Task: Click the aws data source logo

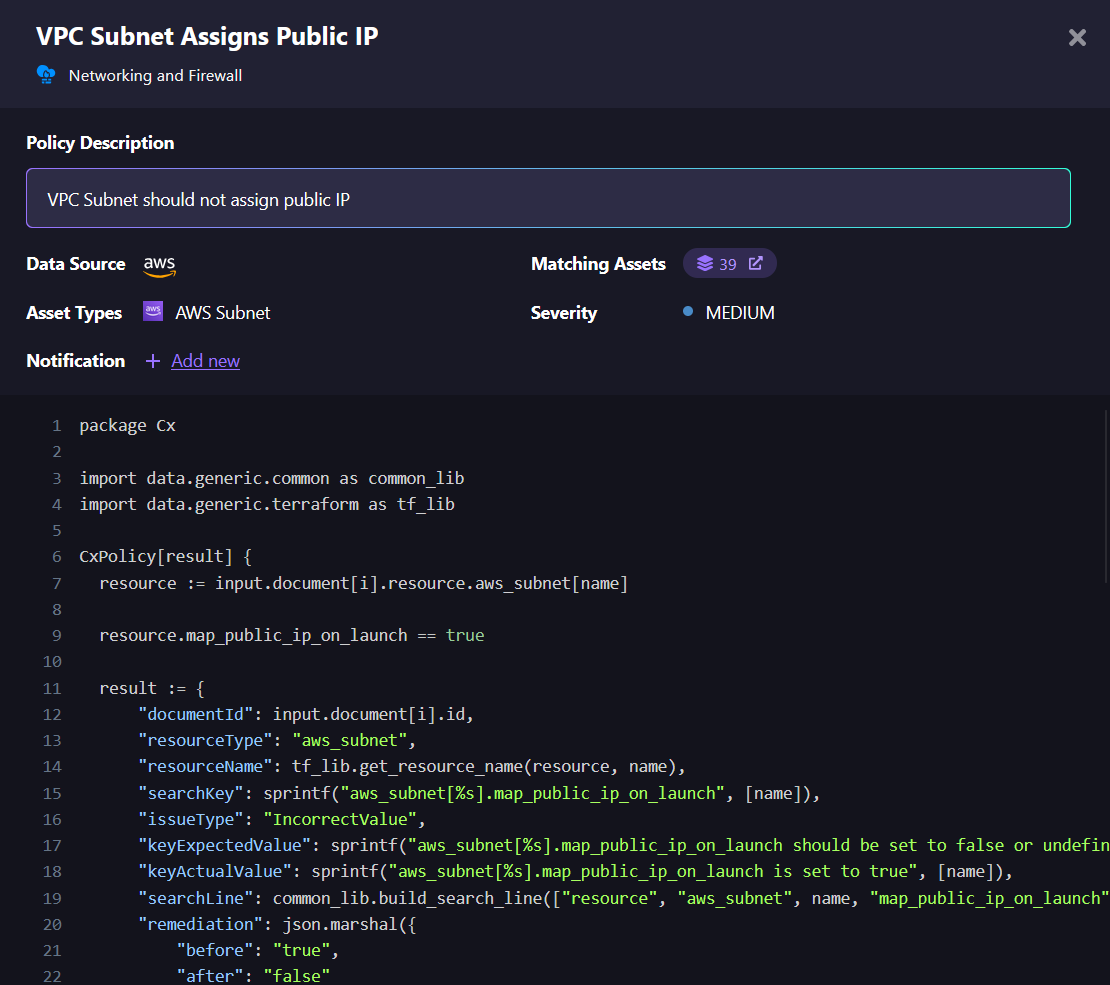Action: (159, 266)
